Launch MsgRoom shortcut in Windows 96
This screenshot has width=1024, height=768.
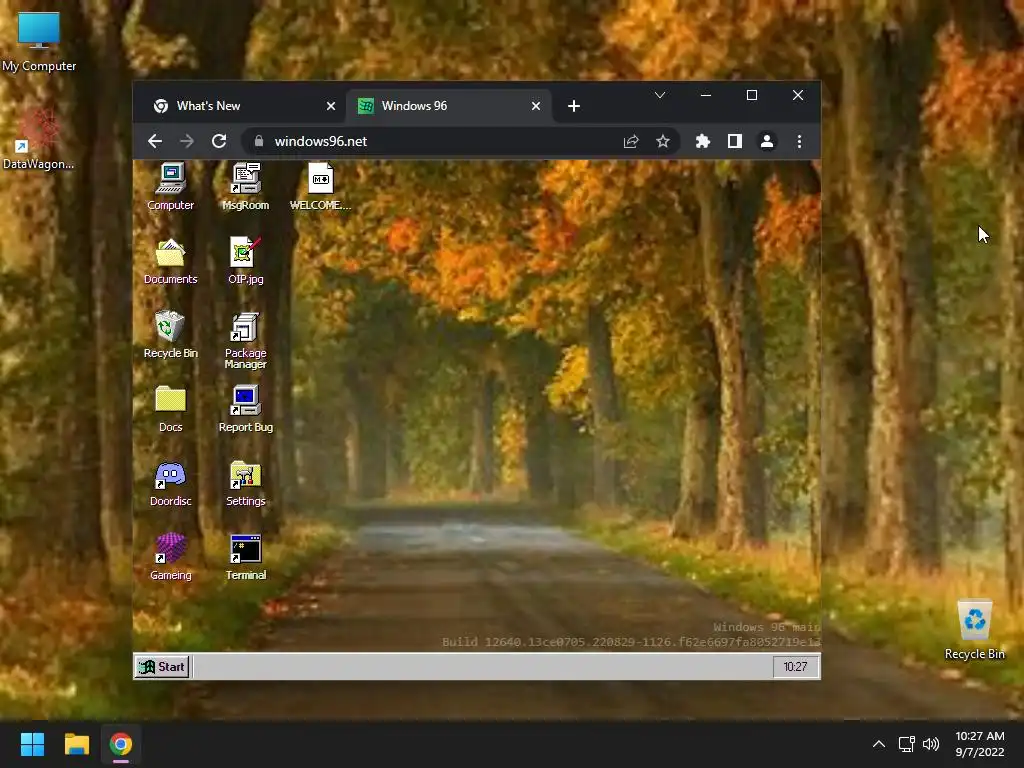click(x=246, y=186)
